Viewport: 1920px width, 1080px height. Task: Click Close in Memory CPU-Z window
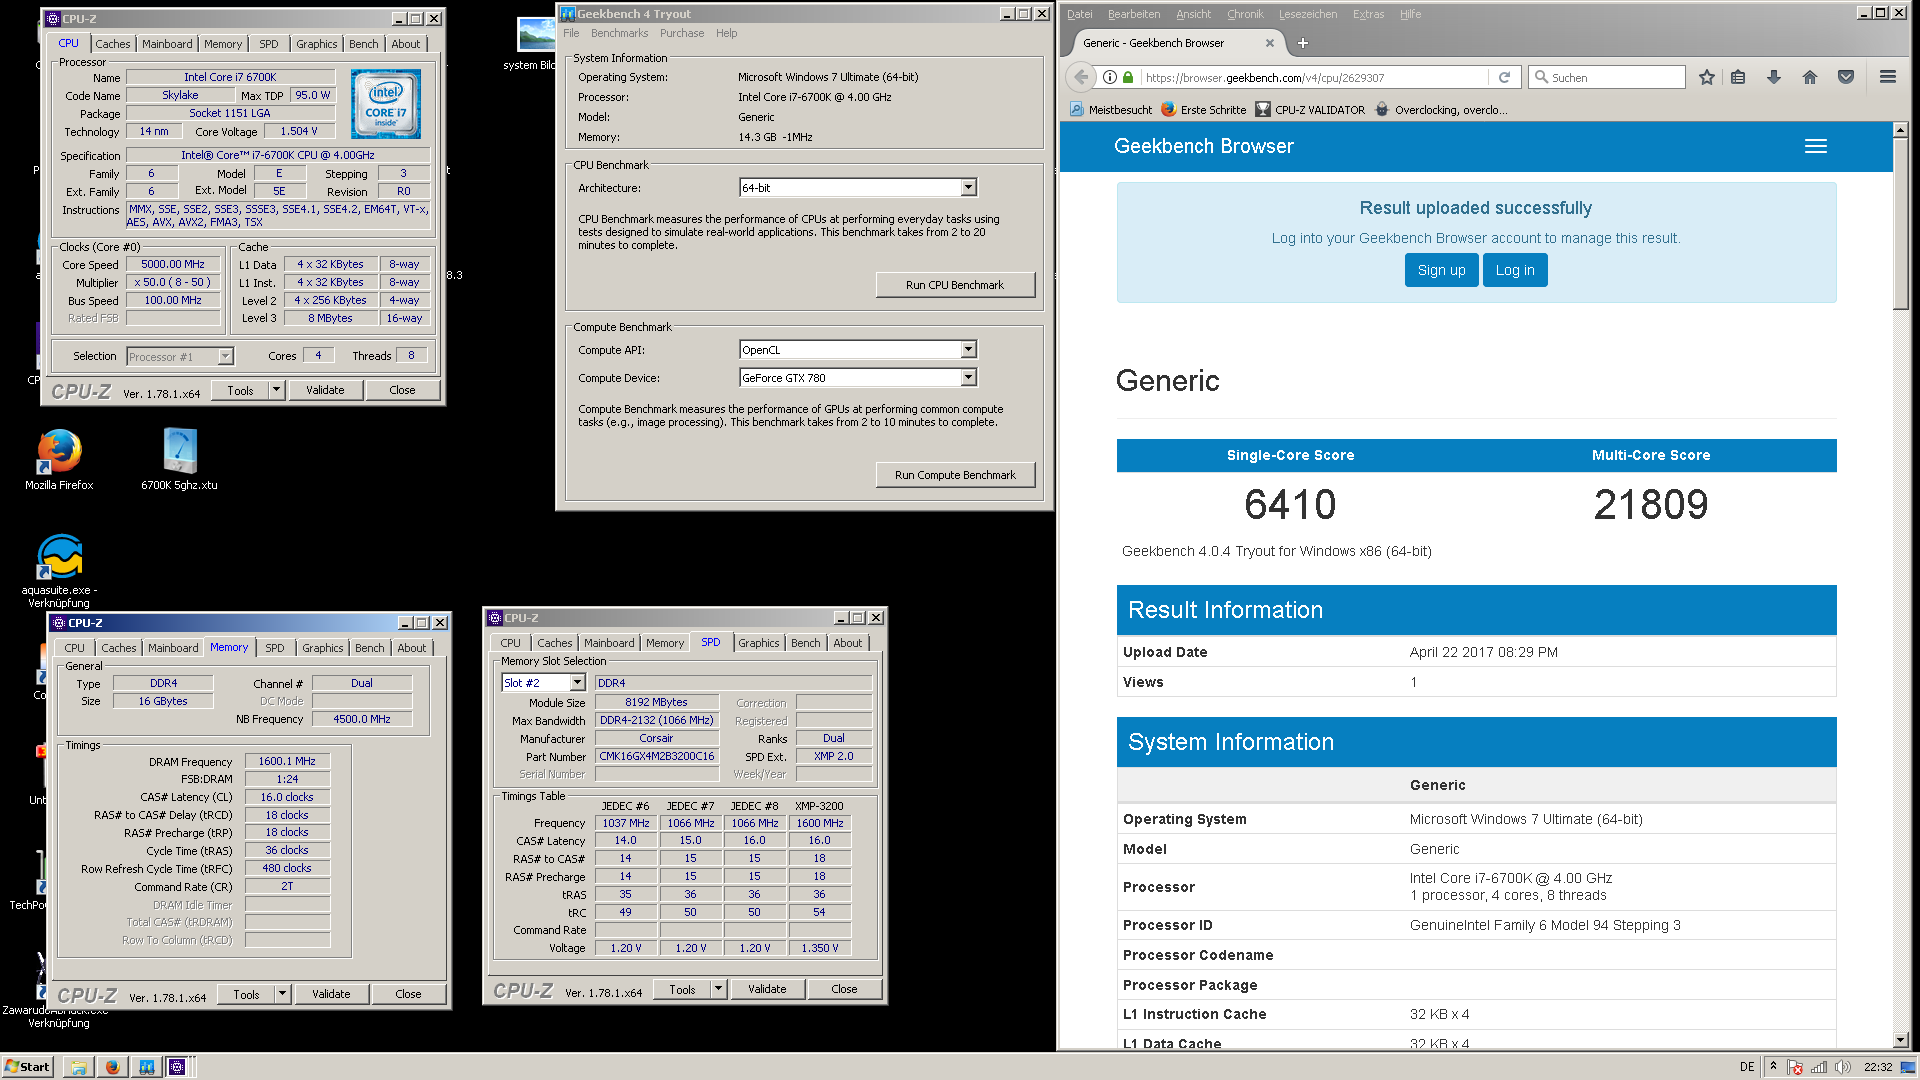tap(408, 994)
